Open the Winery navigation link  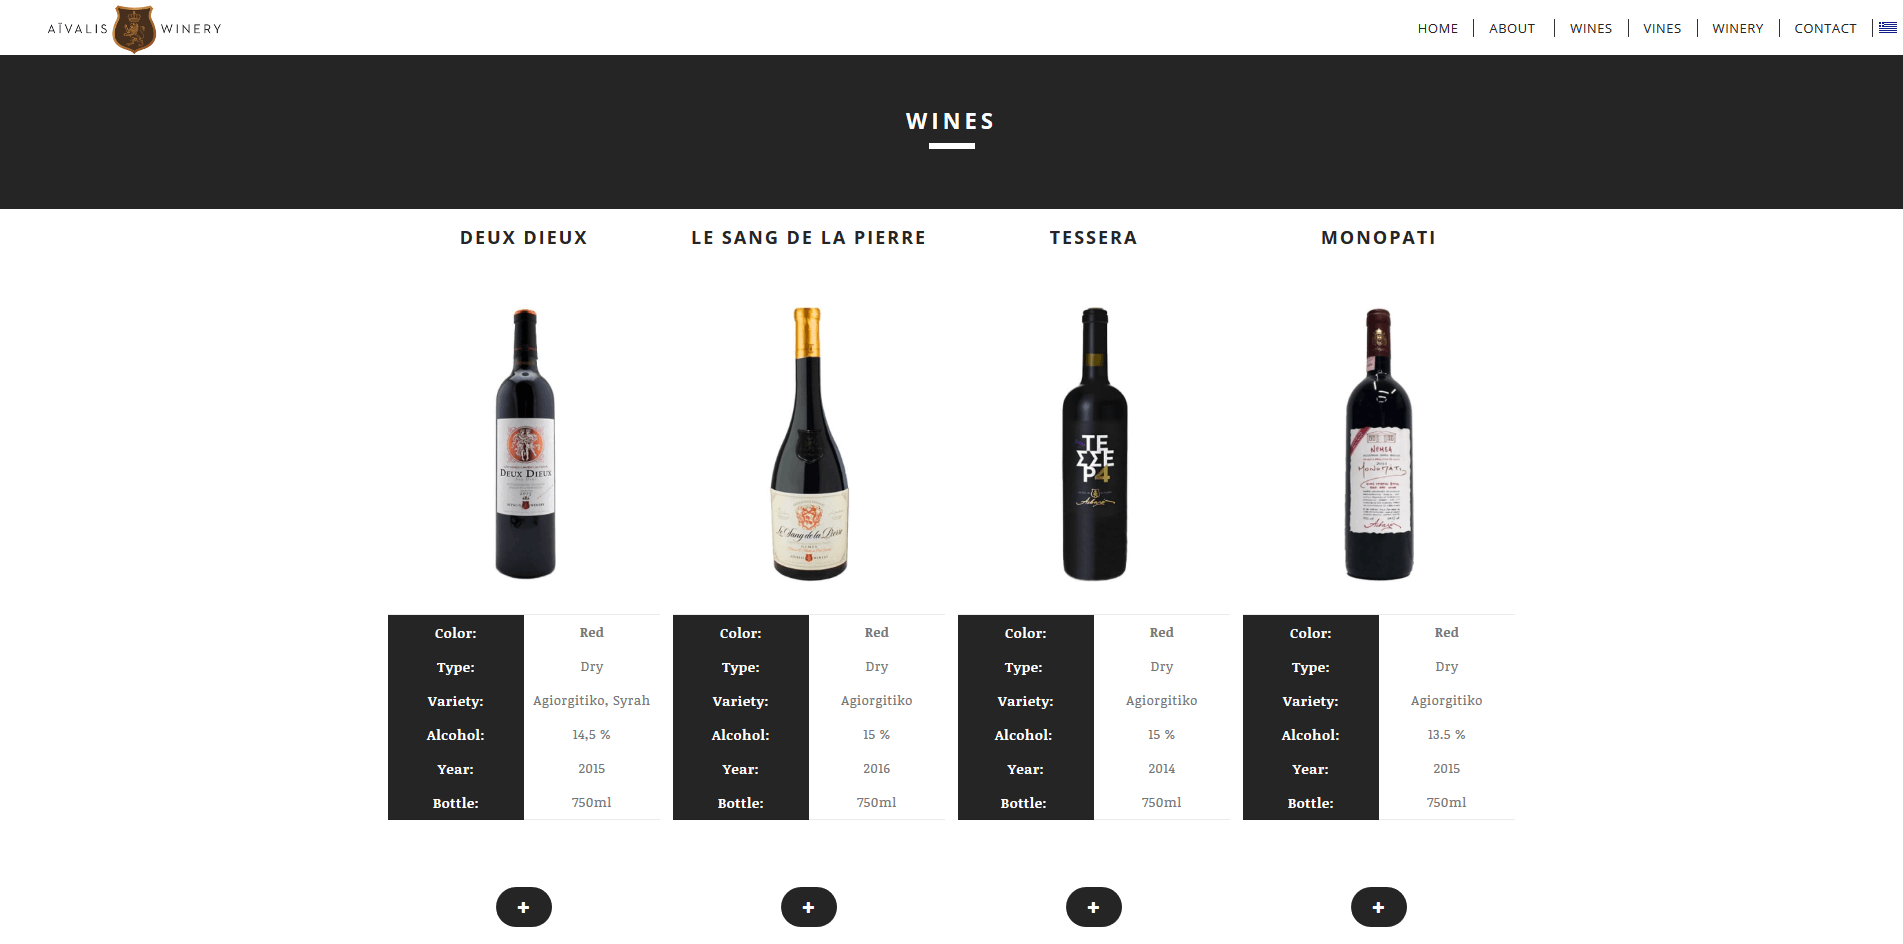(x=1738, y=28)
